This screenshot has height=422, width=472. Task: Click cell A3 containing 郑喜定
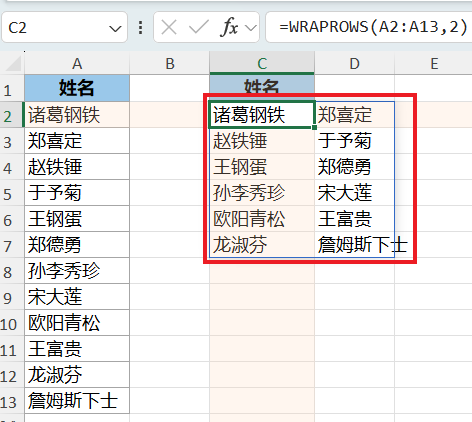77,141
